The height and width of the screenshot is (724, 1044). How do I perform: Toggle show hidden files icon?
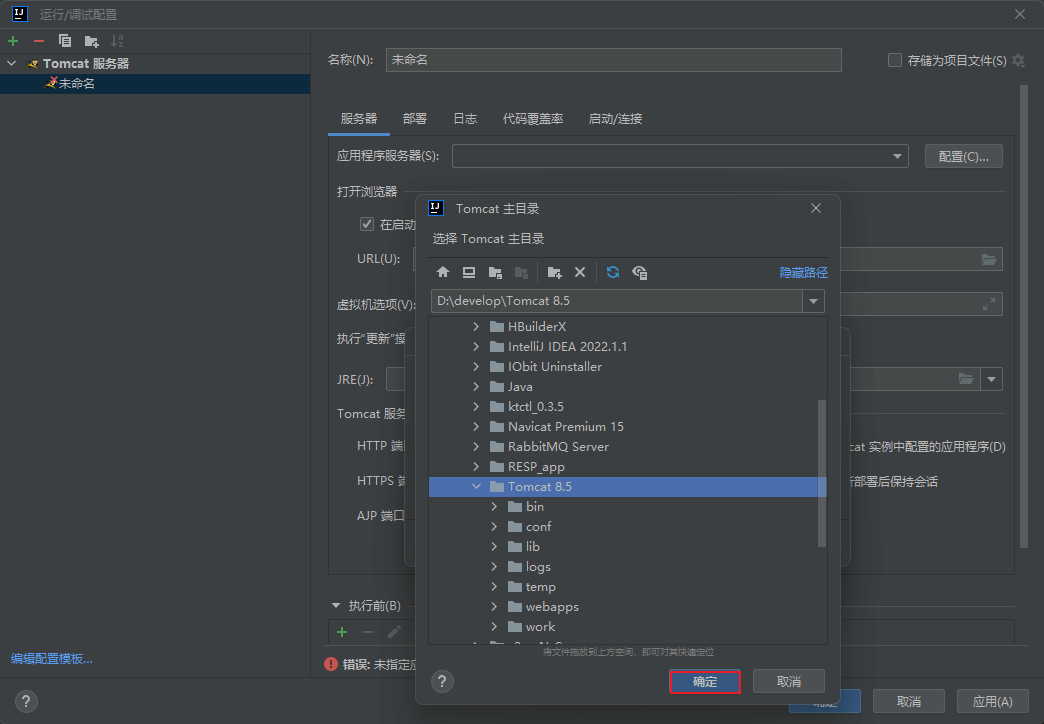[x=640, y=272]
